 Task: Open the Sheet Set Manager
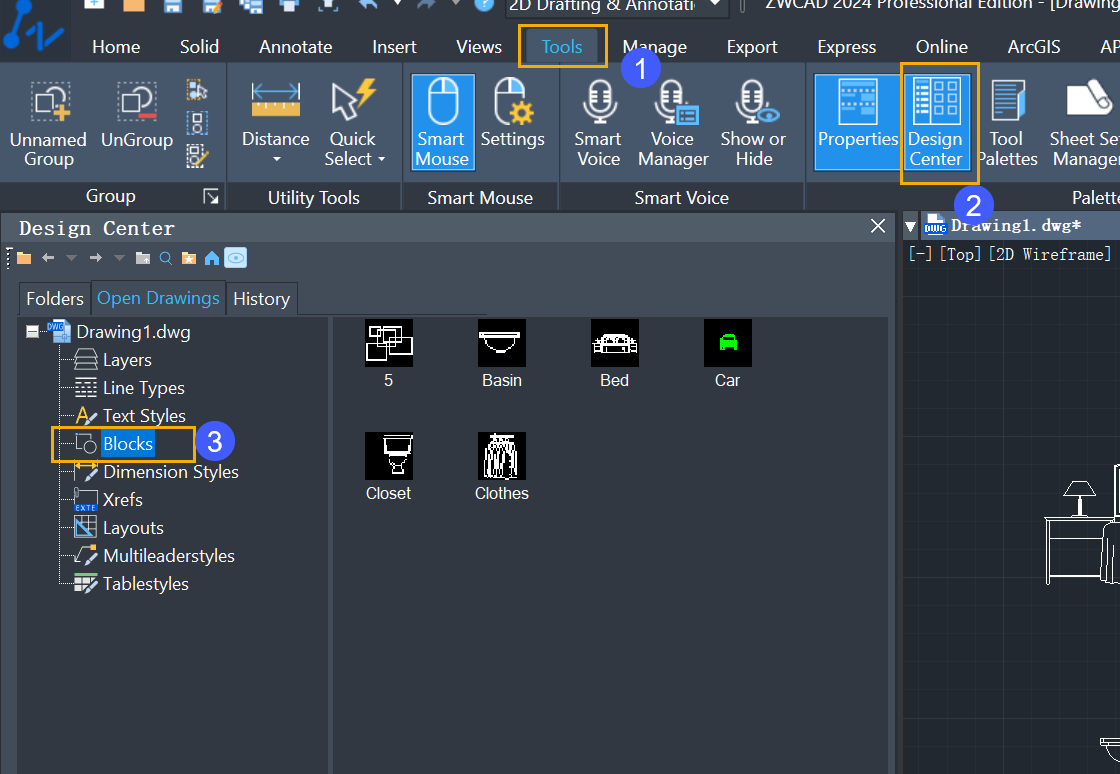point(1085,122)
